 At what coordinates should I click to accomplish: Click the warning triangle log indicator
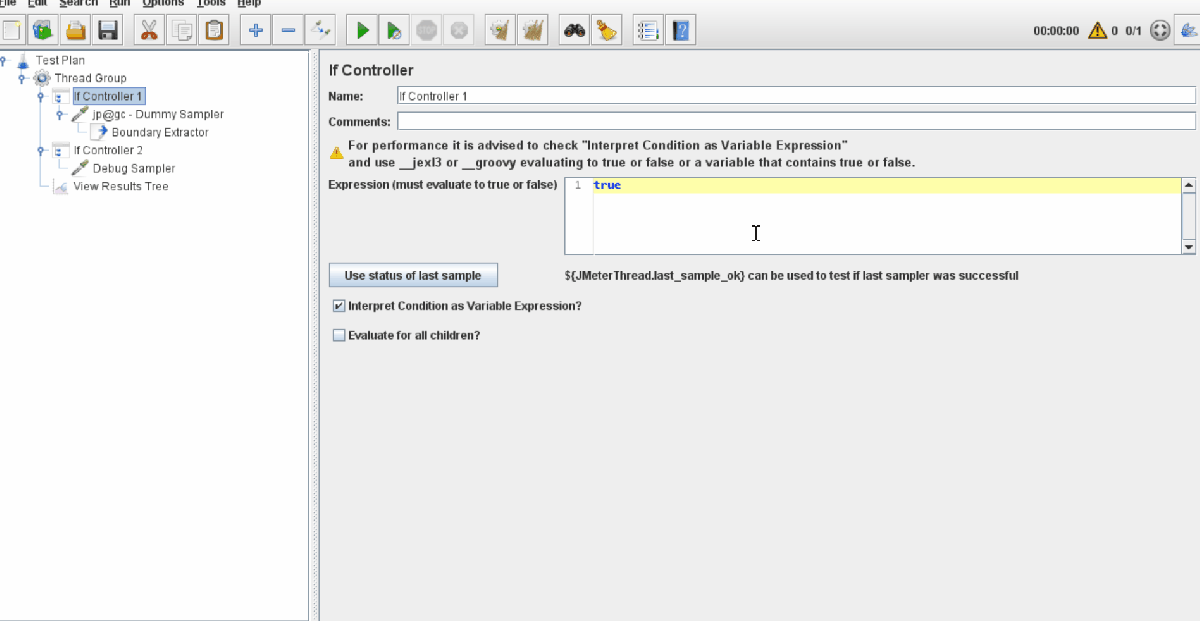tap(1097, 30)
